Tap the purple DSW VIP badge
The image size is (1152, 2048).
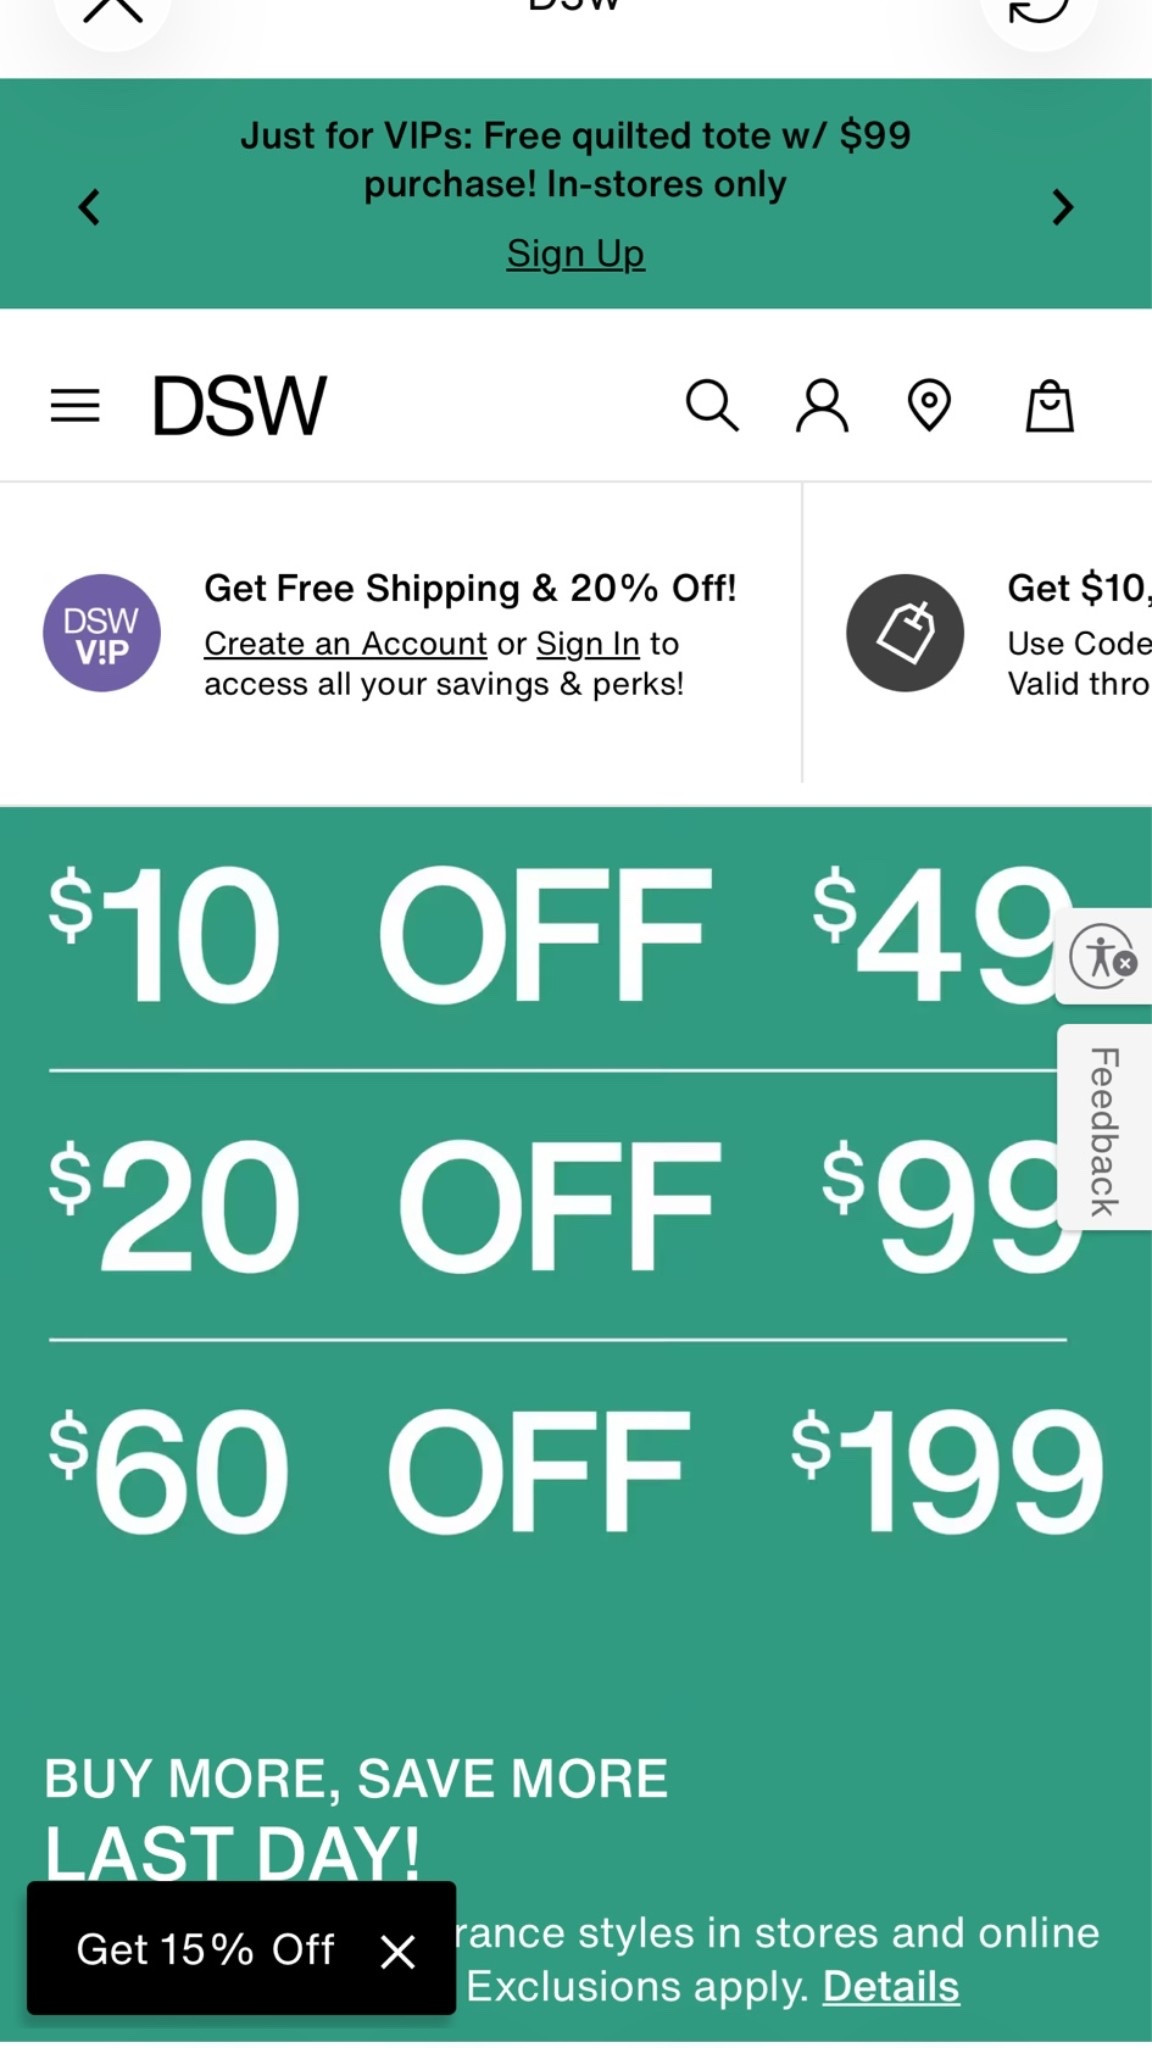coord(101,633)
